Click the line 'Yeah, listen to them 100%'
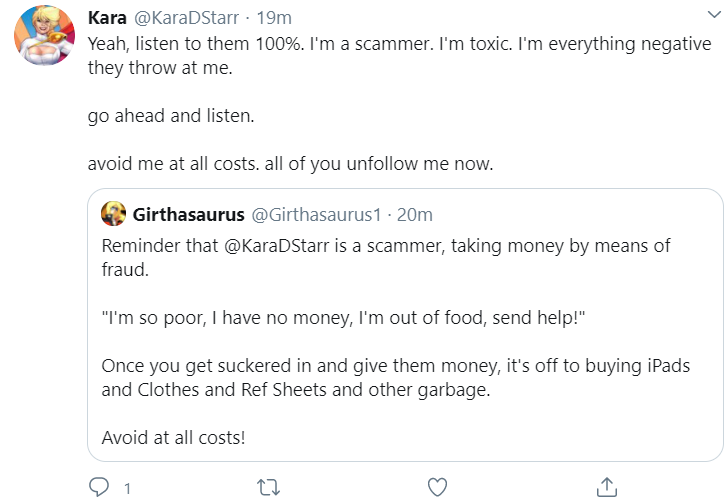The image size is (728, 501). pyautogui.click(x=195, y=44)
